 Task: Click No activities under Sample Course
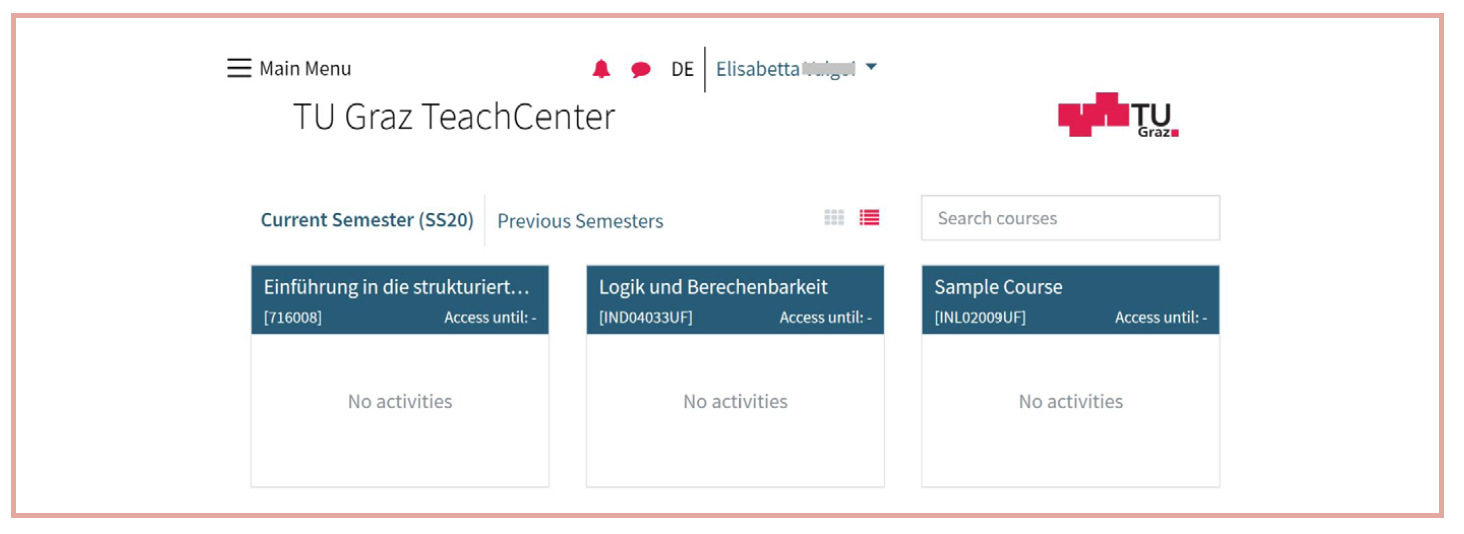1071,401
